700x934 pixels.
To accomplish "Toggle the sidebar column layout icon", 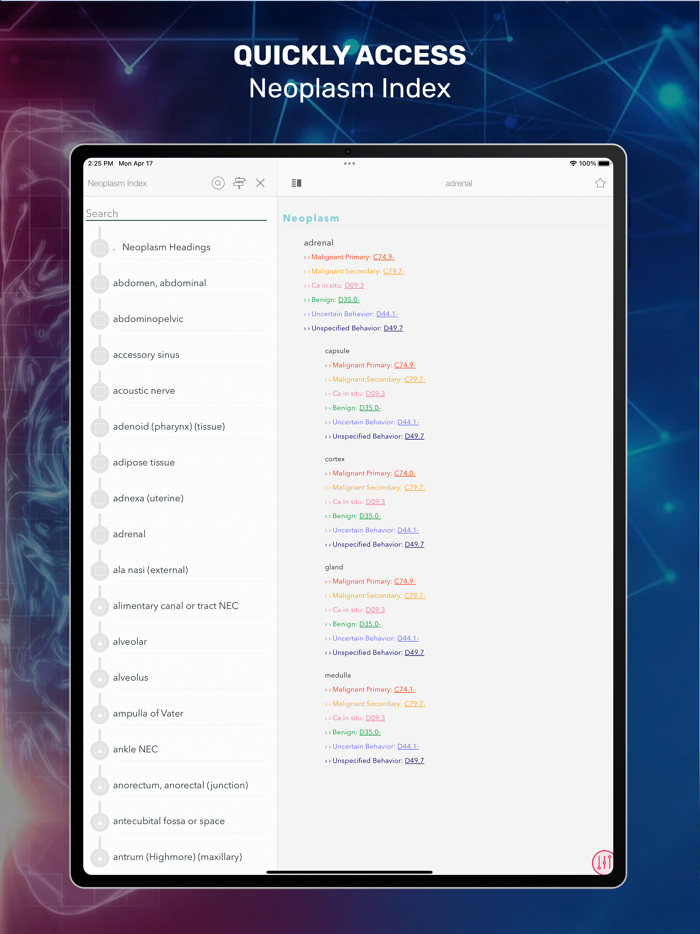I will click(296, 183).
